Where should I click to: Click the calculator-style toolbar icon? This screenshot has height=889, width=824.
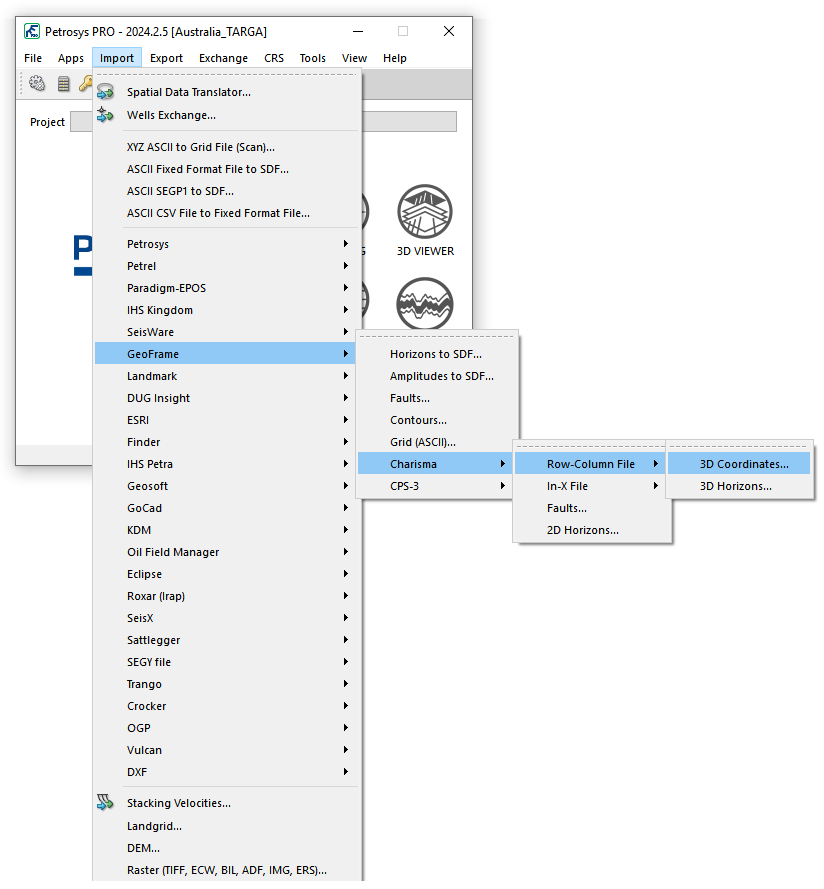coord(63,84)
